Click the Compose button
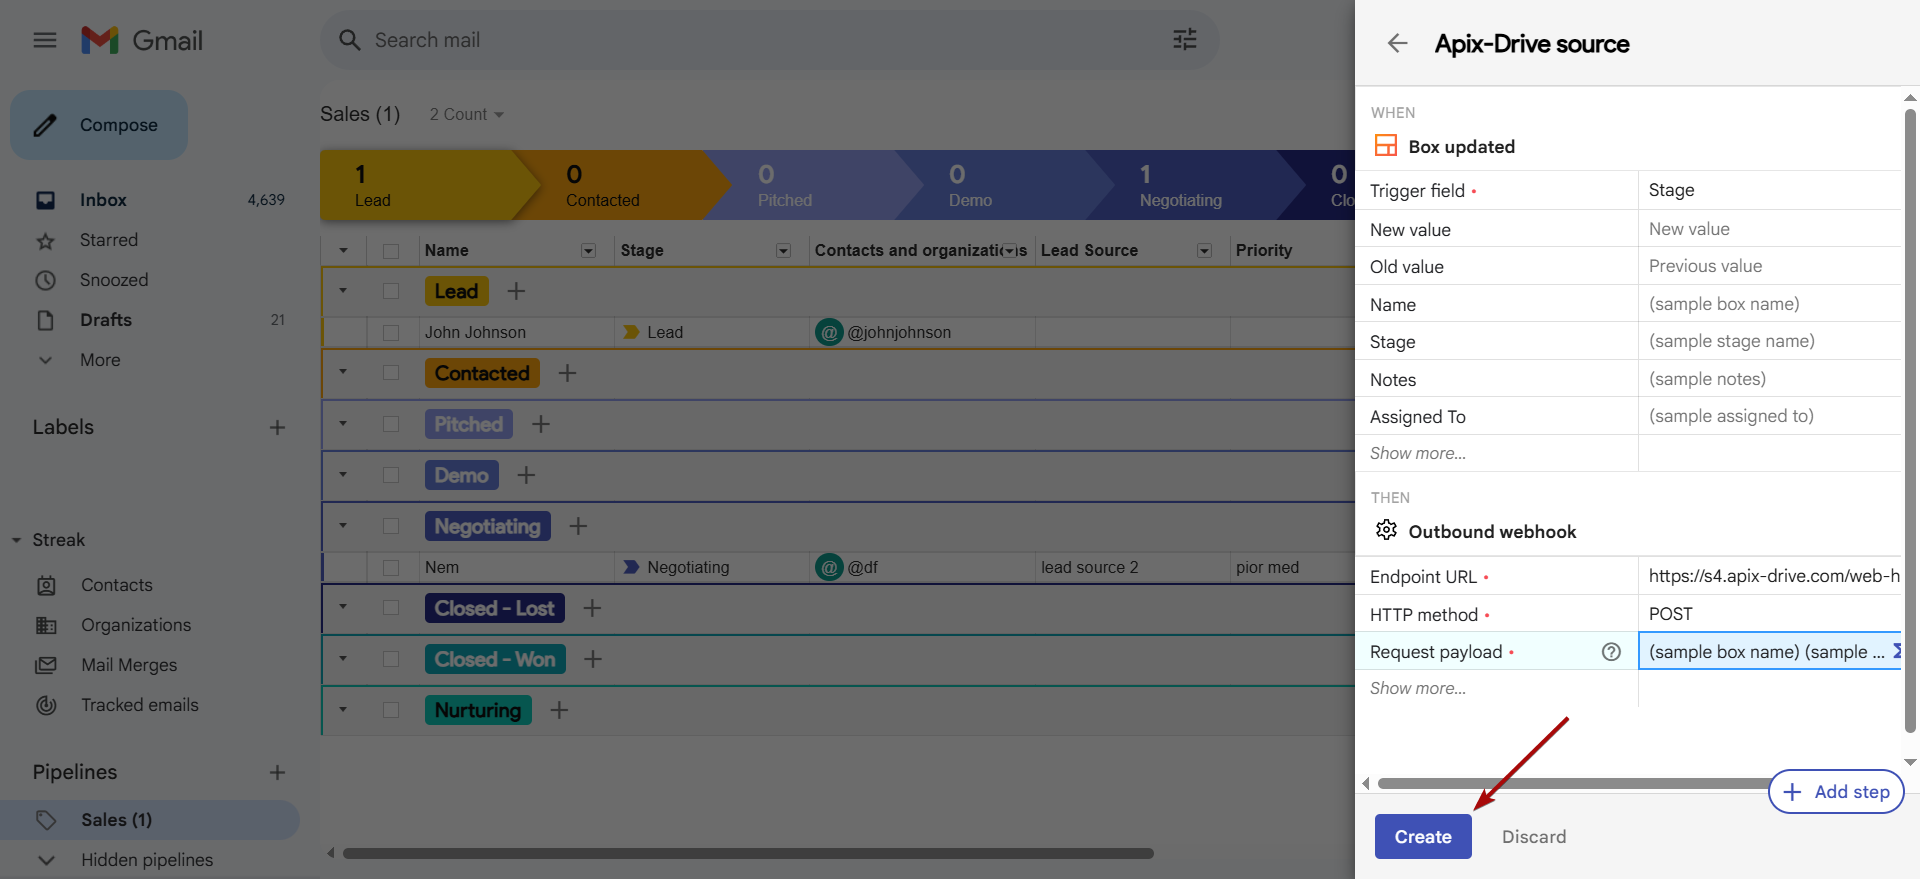 click(99, 125)
